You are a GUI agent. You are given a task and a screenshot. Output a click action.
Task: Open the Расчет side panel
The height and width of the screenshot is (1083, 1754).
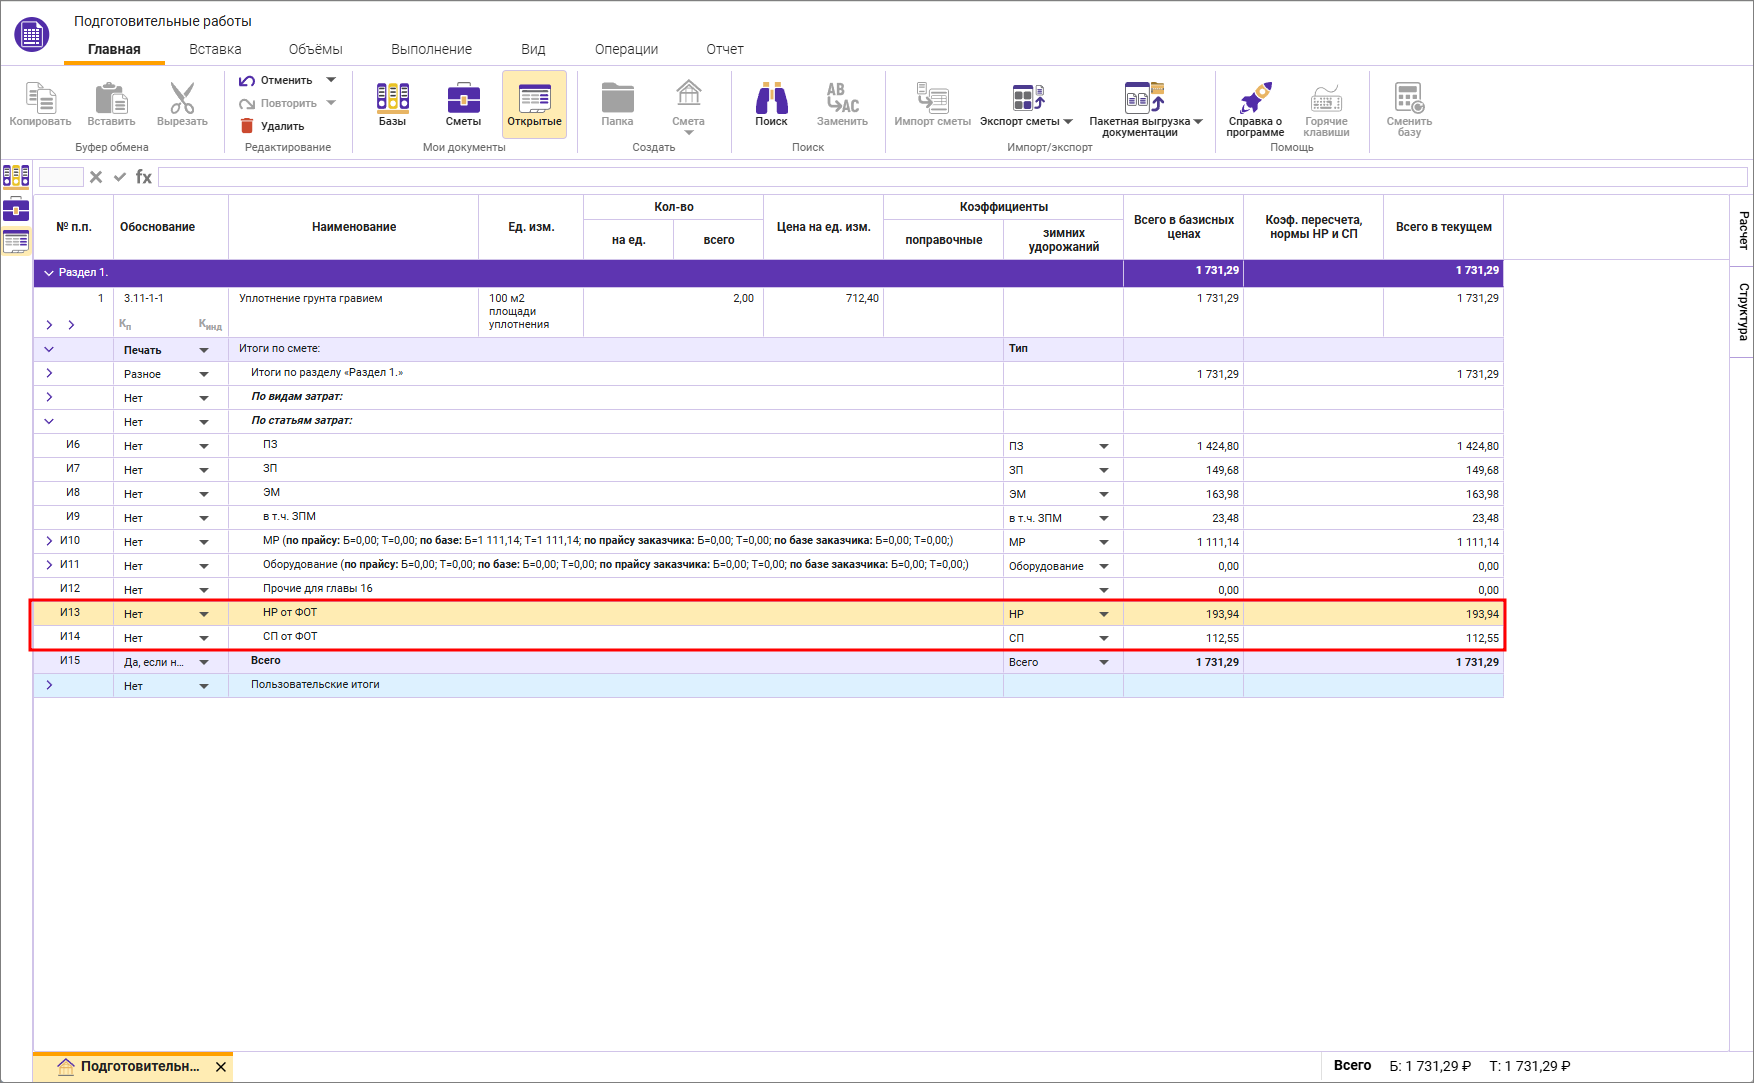(x=1742, y=230)
